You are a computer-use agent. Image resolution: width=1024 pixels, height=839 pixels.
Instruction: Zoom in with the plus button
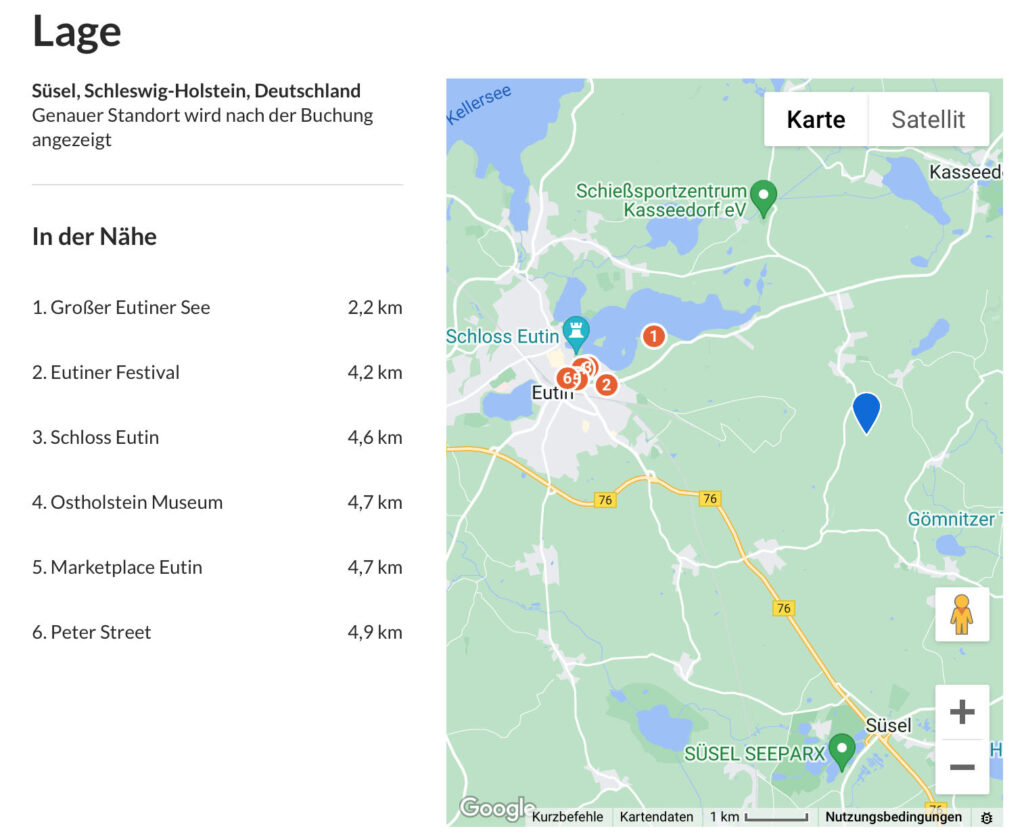[x=961, y=712]
